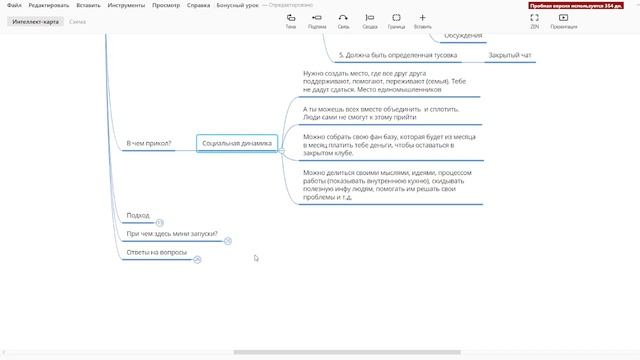Open the Файл menu
Viewport: 640px width, 360px height.
coord(14,5)
